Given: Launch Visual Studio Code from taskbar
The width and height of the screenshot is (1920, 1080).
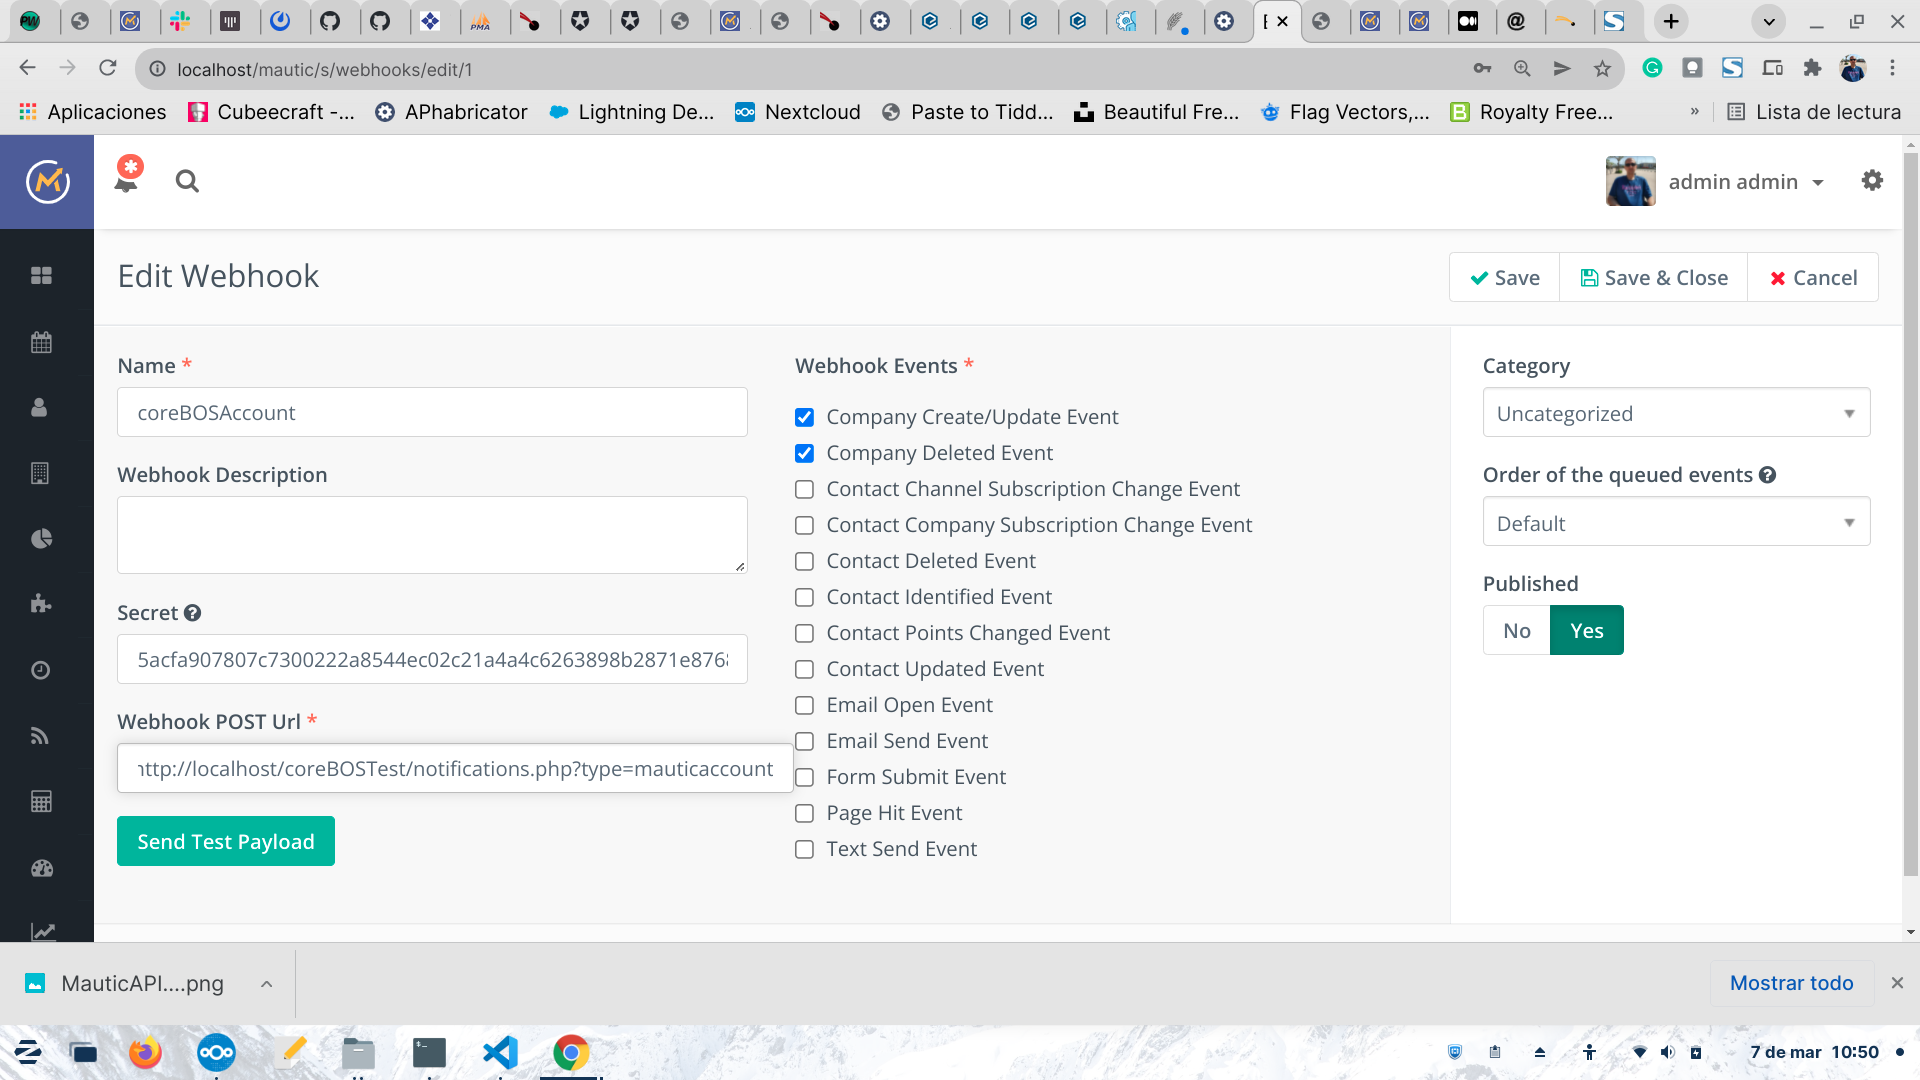Looking at the screenshot, I should (x=500, y=1052).
